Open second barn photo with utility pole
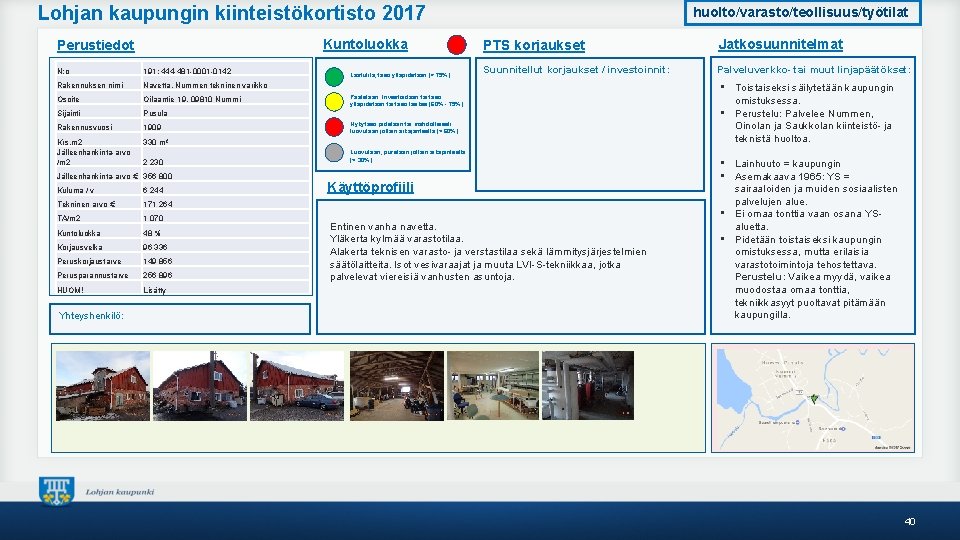 click(x=200, y=386)
